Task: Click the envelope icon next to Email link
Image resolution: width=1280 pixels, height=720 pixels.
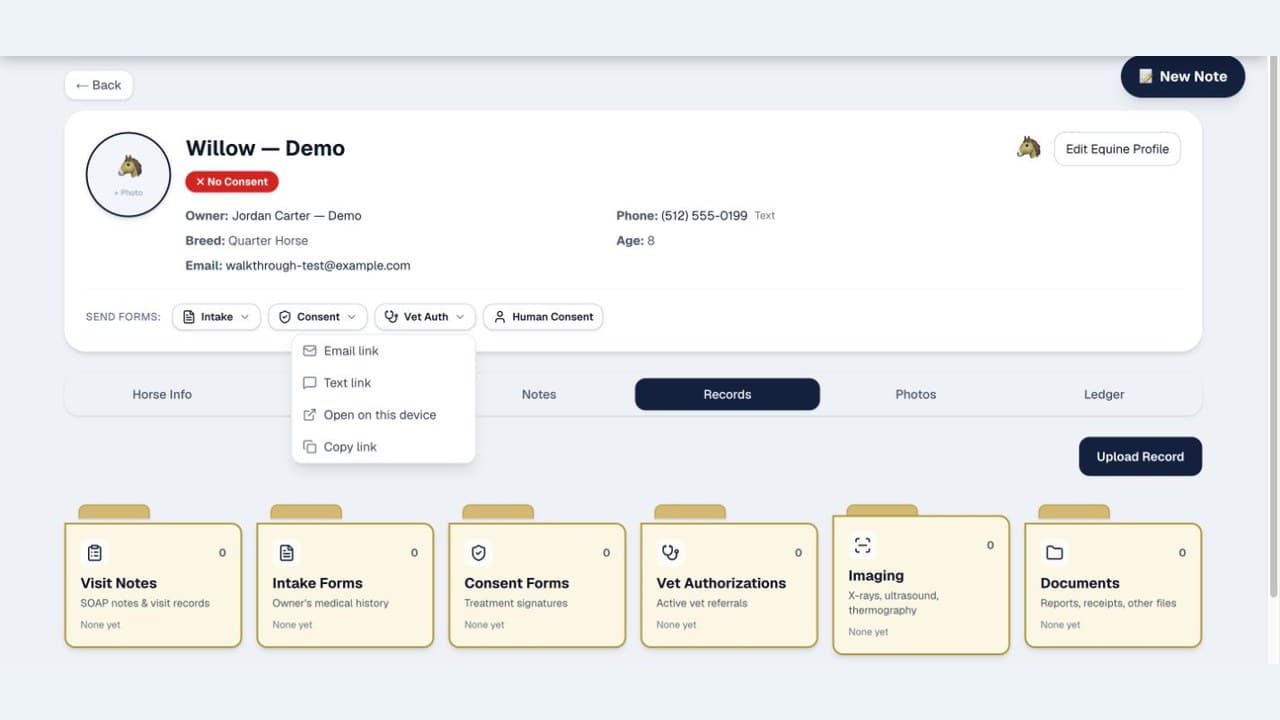Action: [x=309, y=351]
